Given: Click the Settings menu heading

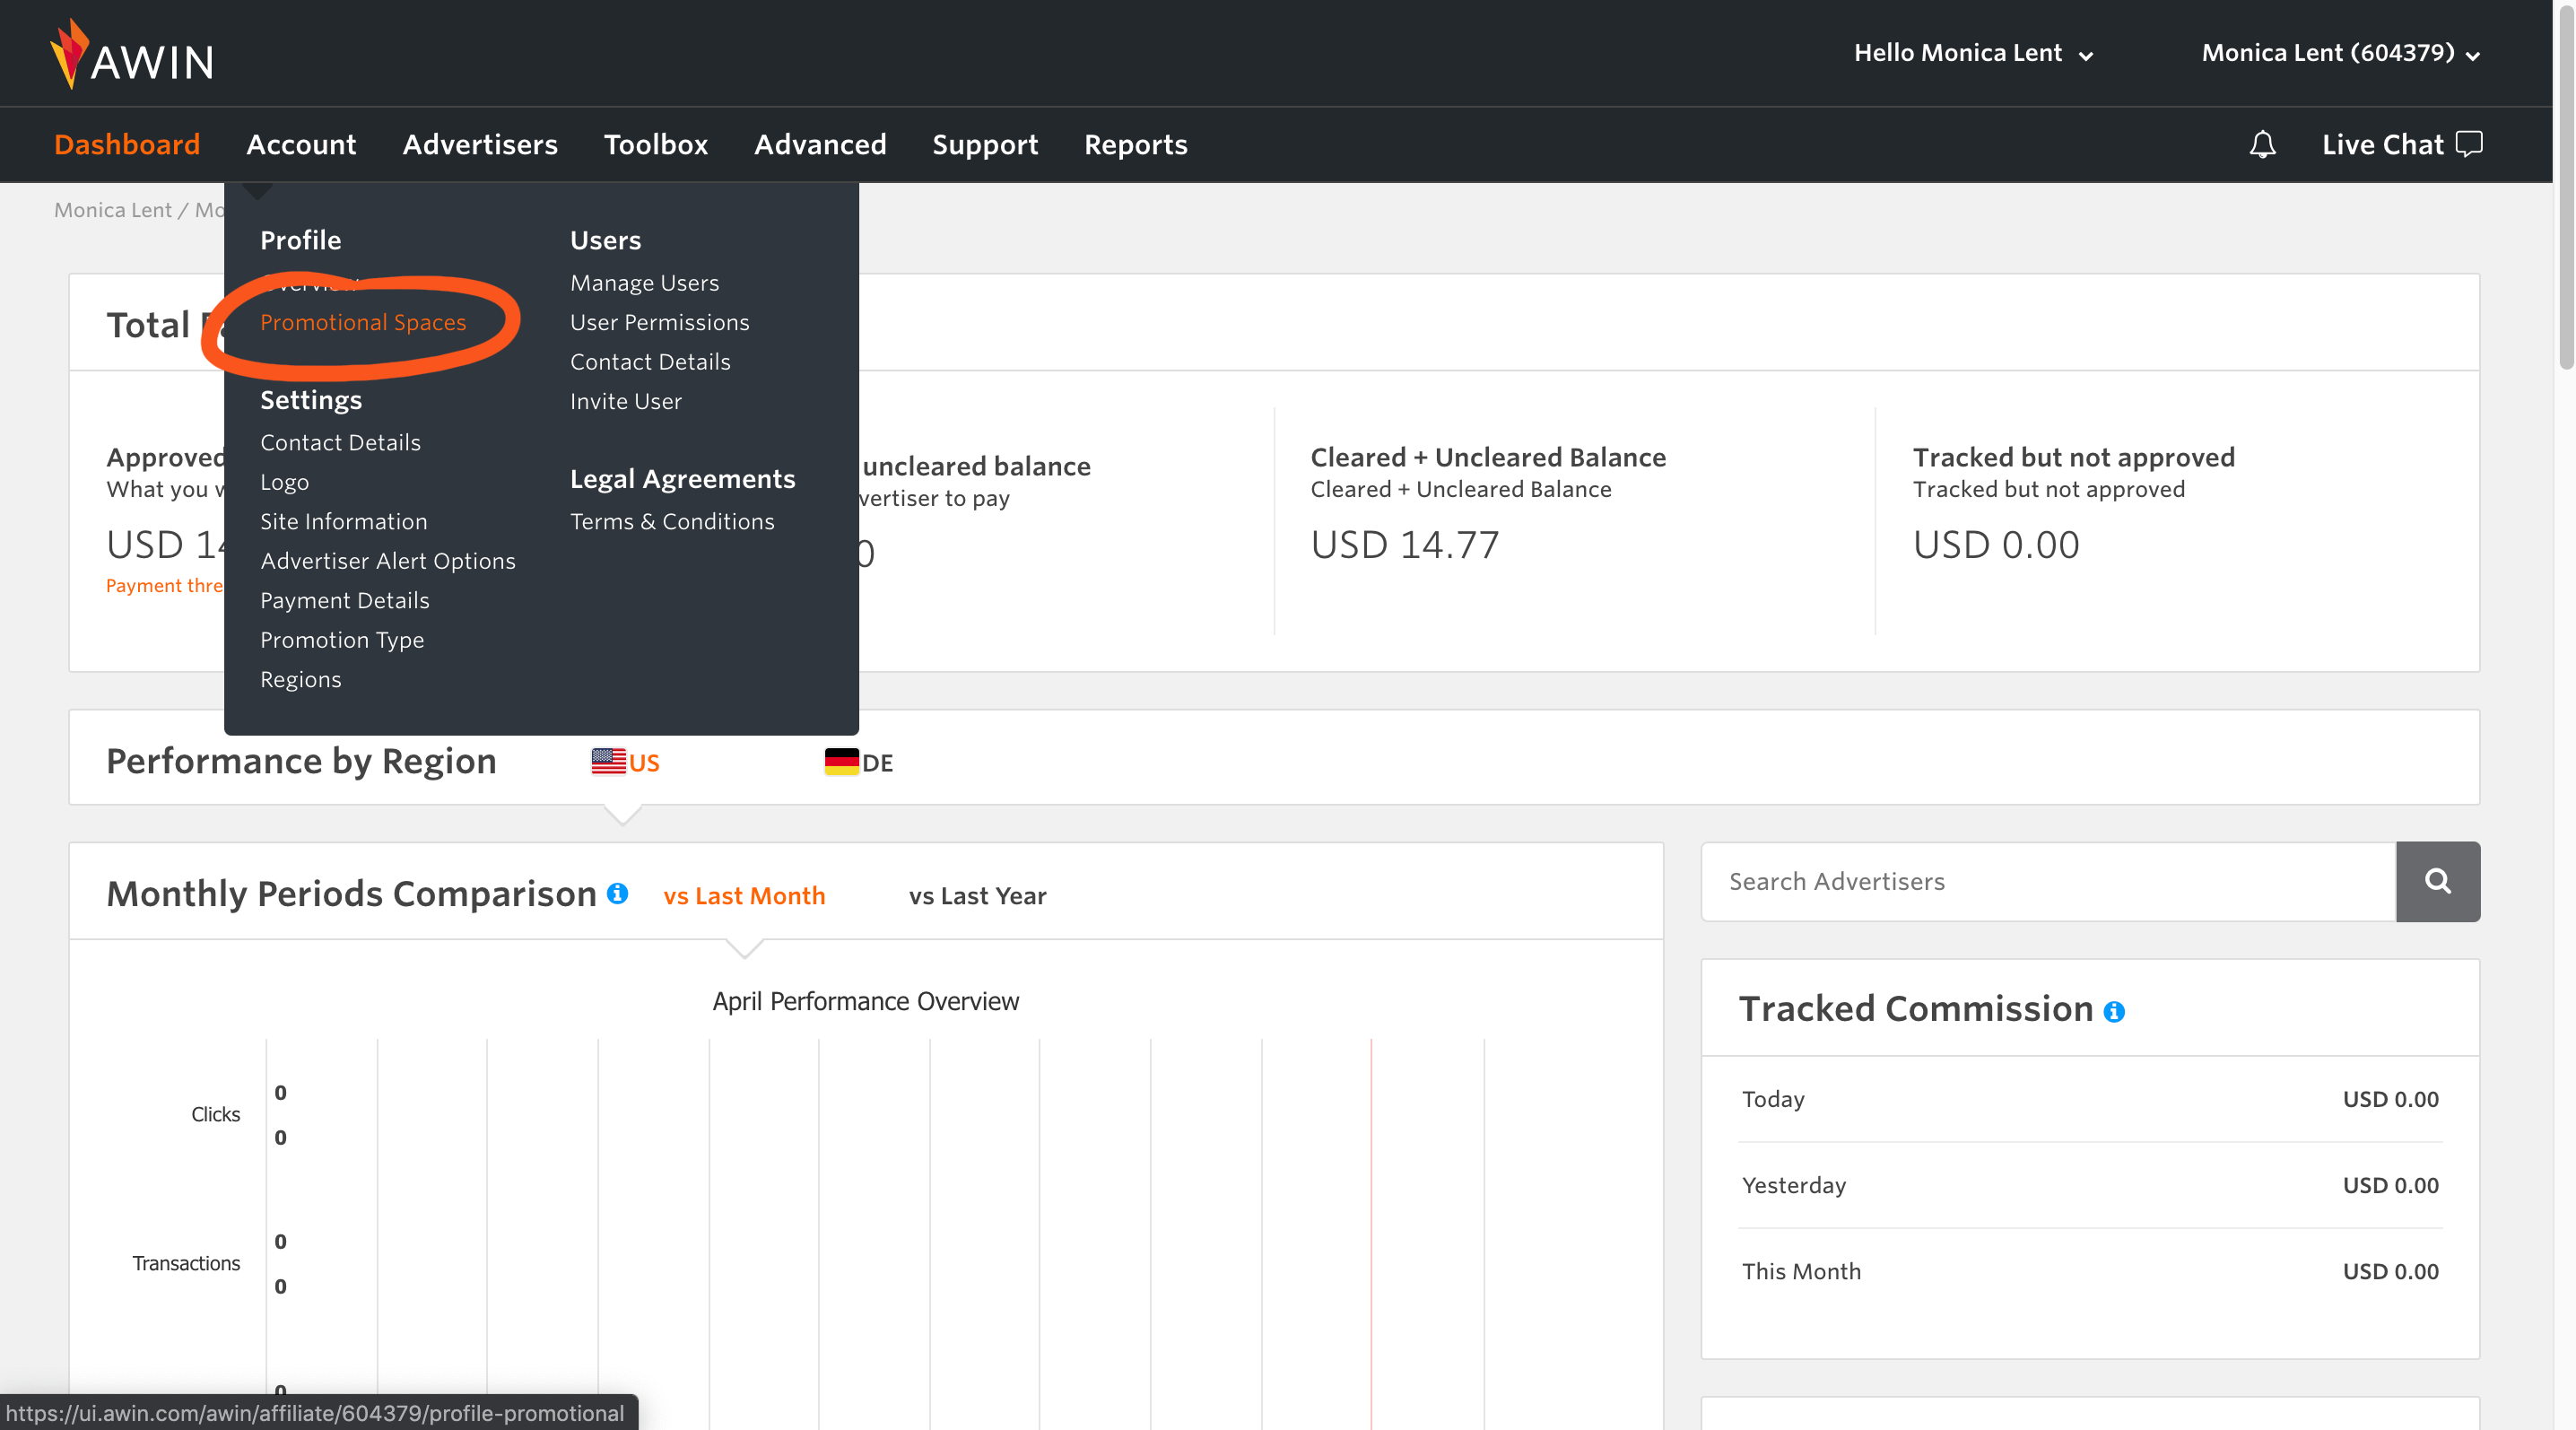Looking at the screenshot, I should pos(311,400).
